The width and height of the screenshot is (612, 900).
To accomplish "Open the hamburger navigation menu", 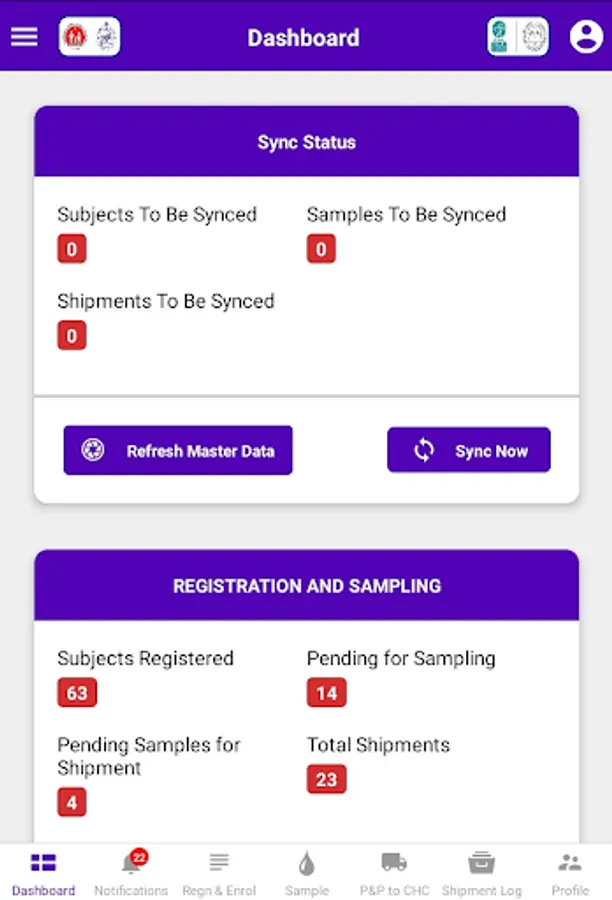I will [24, 37].
